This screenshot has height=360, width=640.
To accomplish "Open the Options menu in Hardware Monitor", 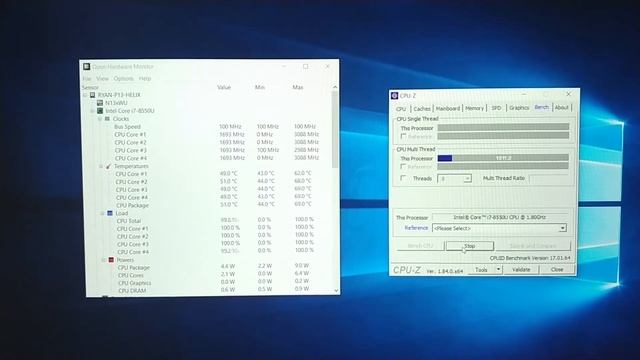I will 124,78.
